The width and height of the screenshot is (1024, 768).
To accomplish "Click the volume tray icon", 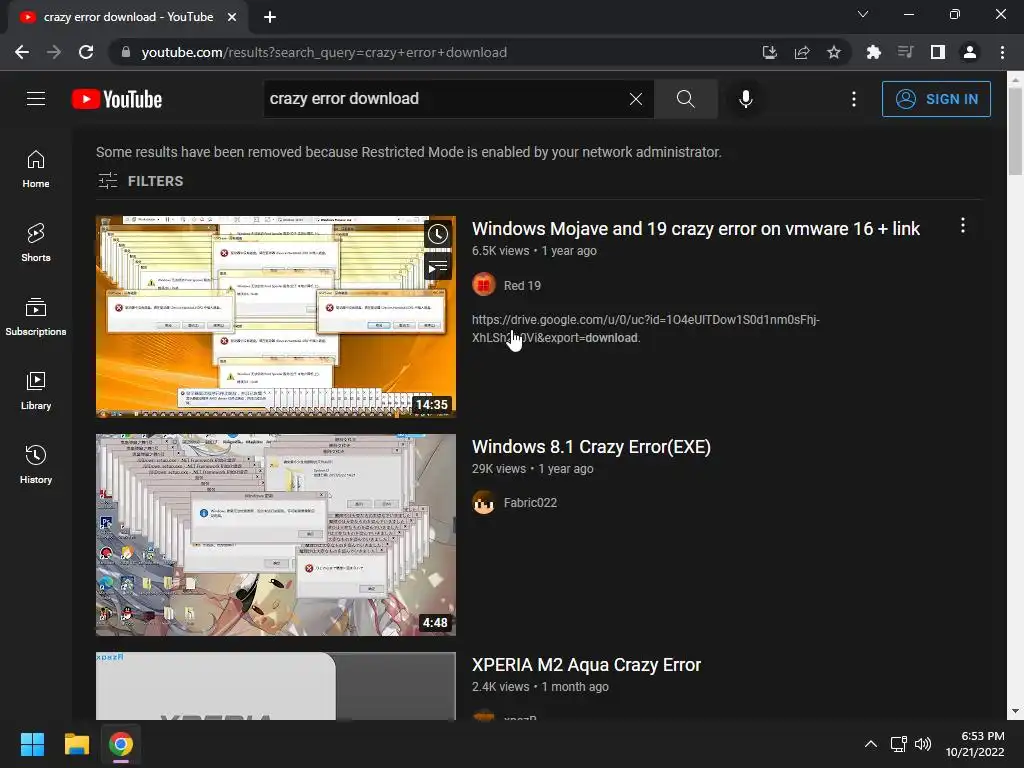I will [923, 744].
